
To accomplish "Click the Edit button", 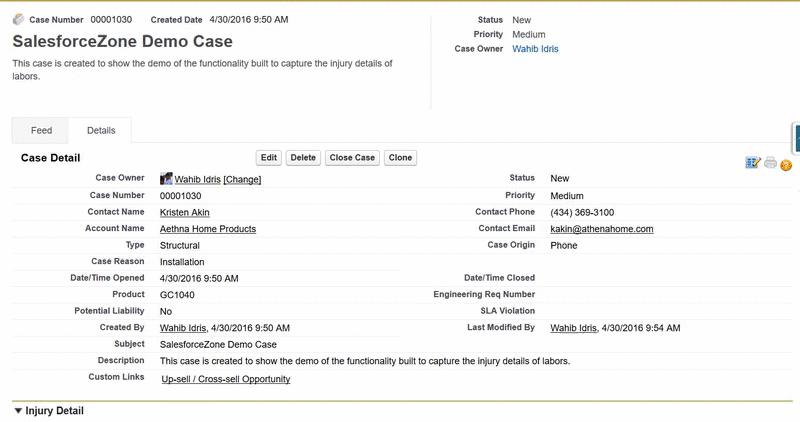I will [x=269, y=158].
